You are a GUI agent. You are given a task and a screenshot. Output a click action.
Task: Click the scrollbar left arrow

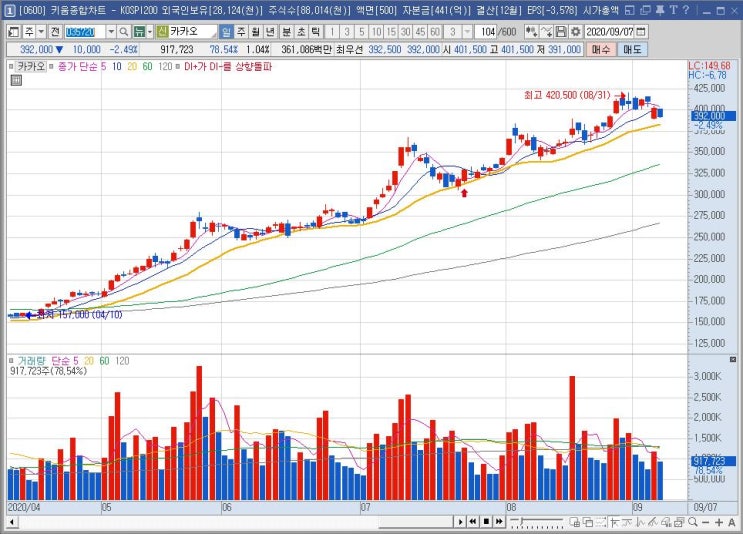(12, 522)
